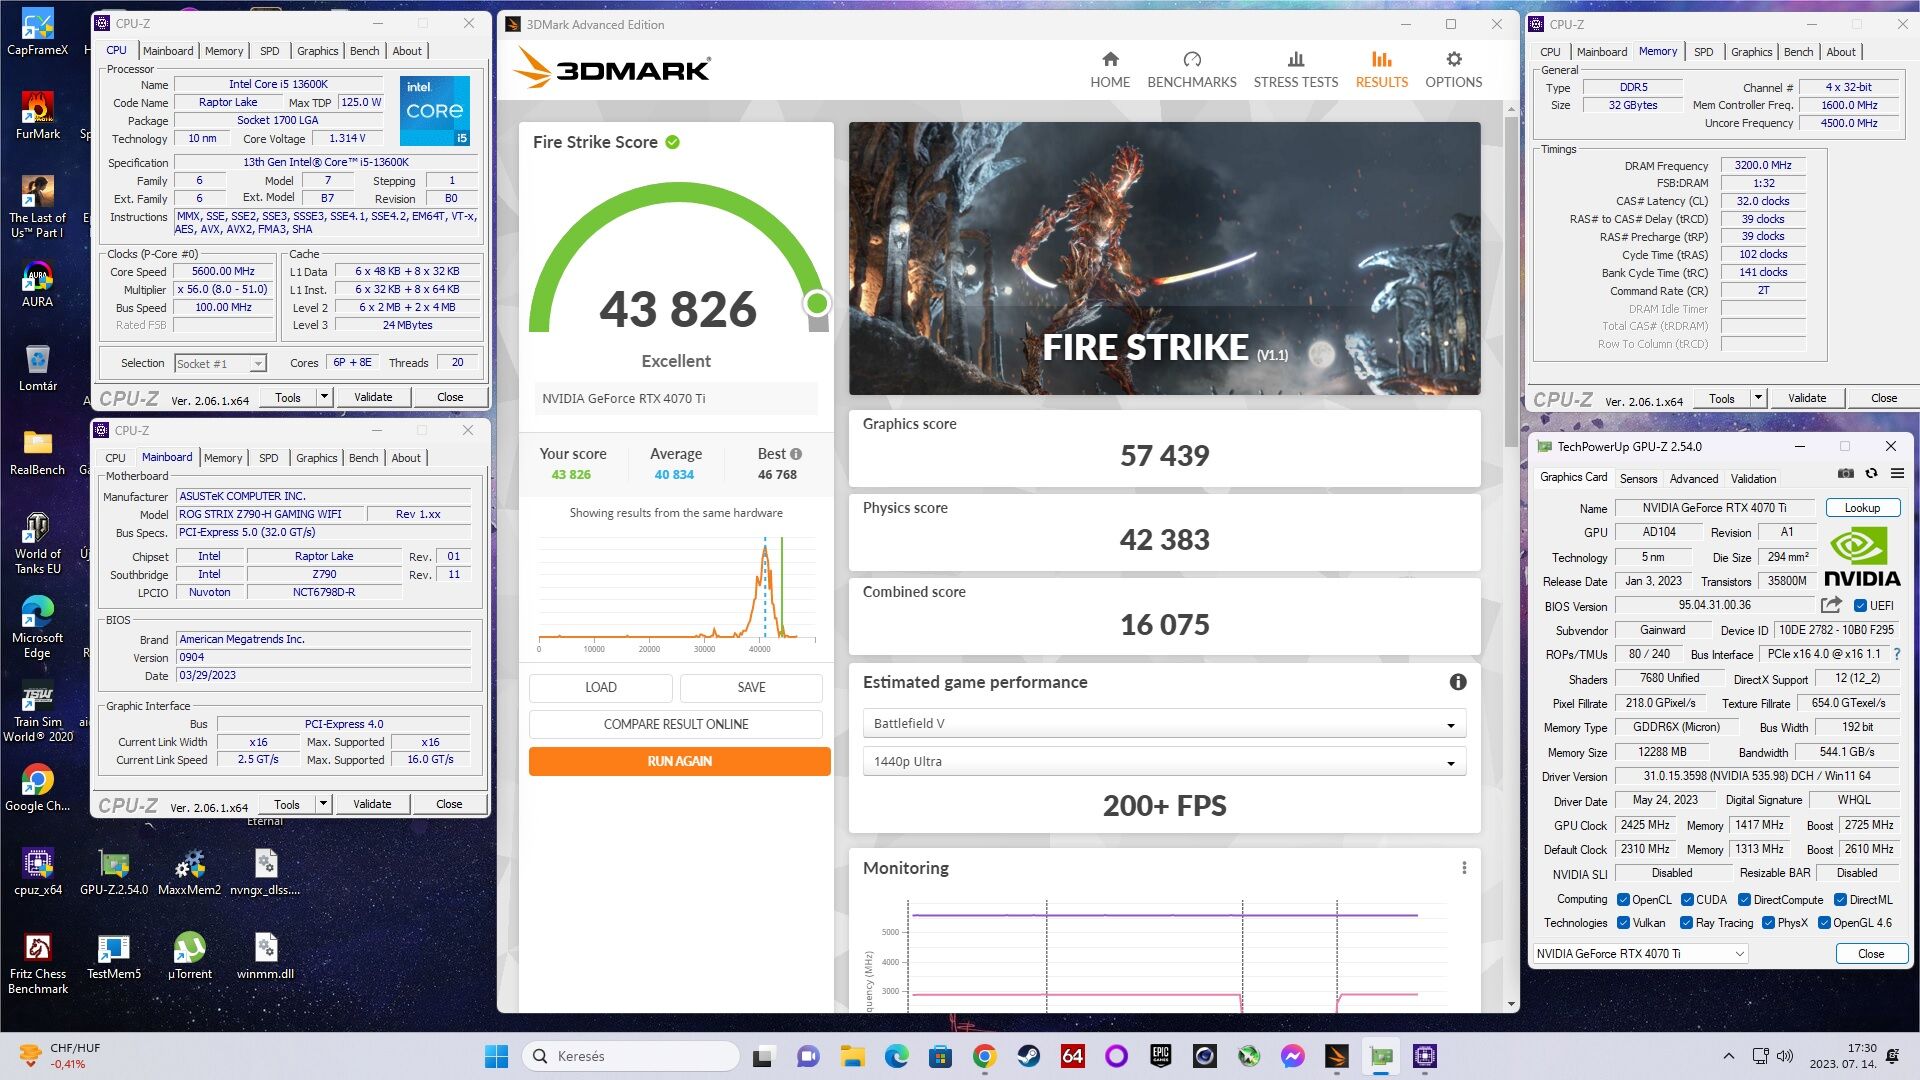This screenshot has height=1080, width=1920.
Task: Go to the 3DMark STRESS TESTS section
Action: pyautogui.click(x=1296, y=70)
